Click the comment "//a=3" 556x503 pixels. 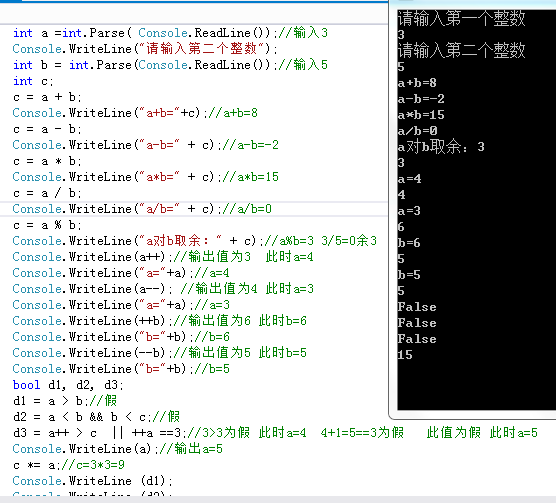[212, 305]
